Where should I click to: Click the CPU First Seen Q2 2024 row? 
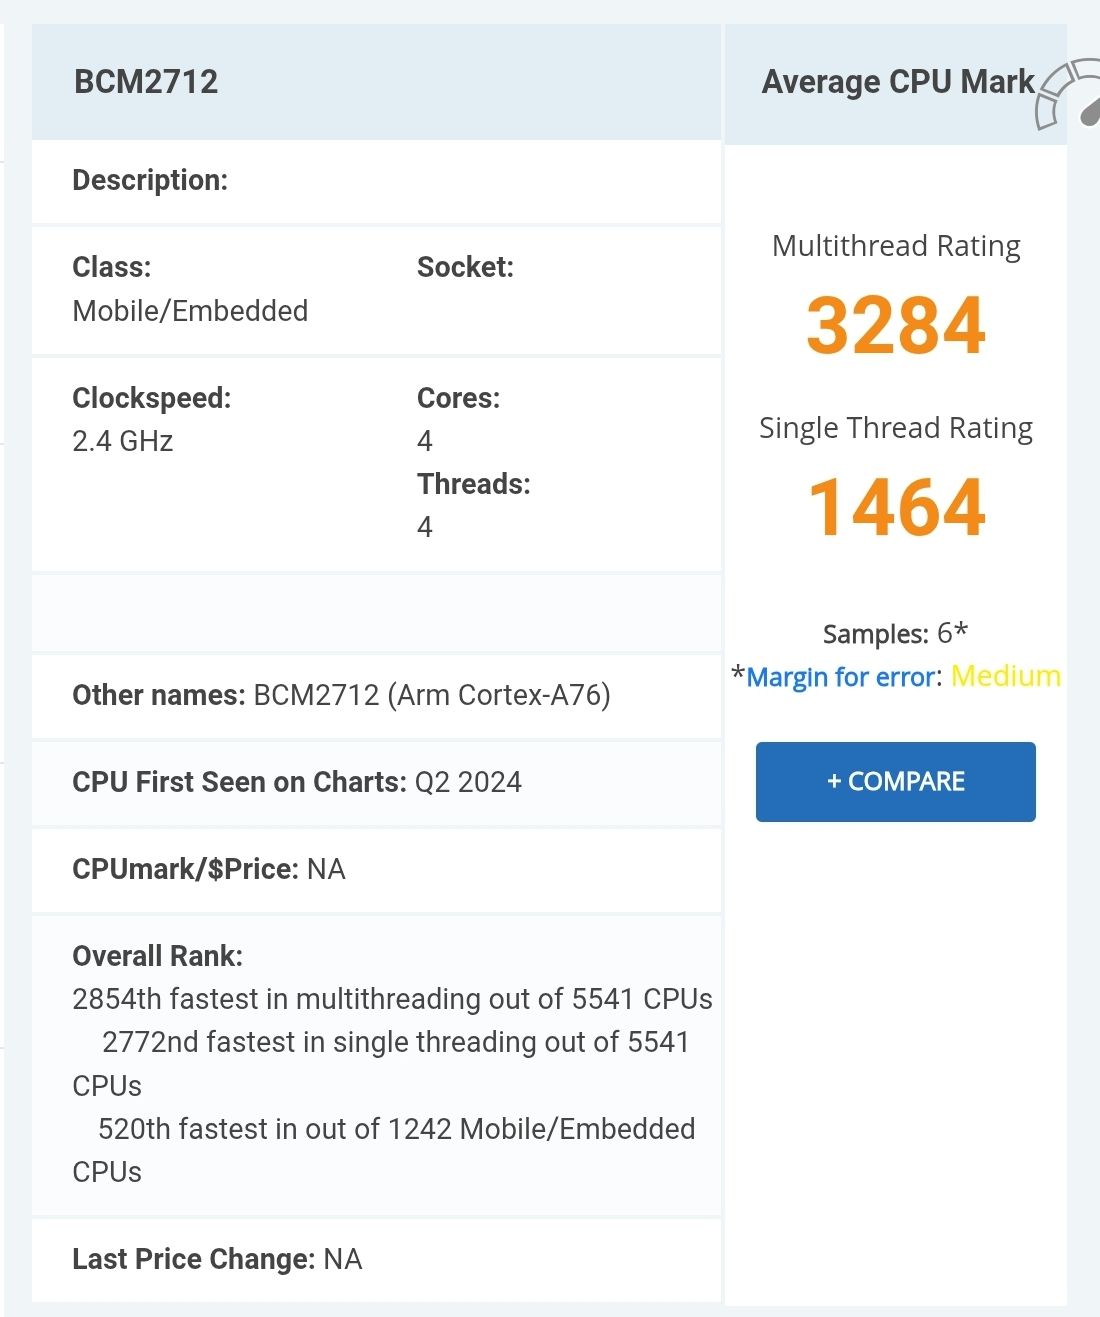coord(297,783)
